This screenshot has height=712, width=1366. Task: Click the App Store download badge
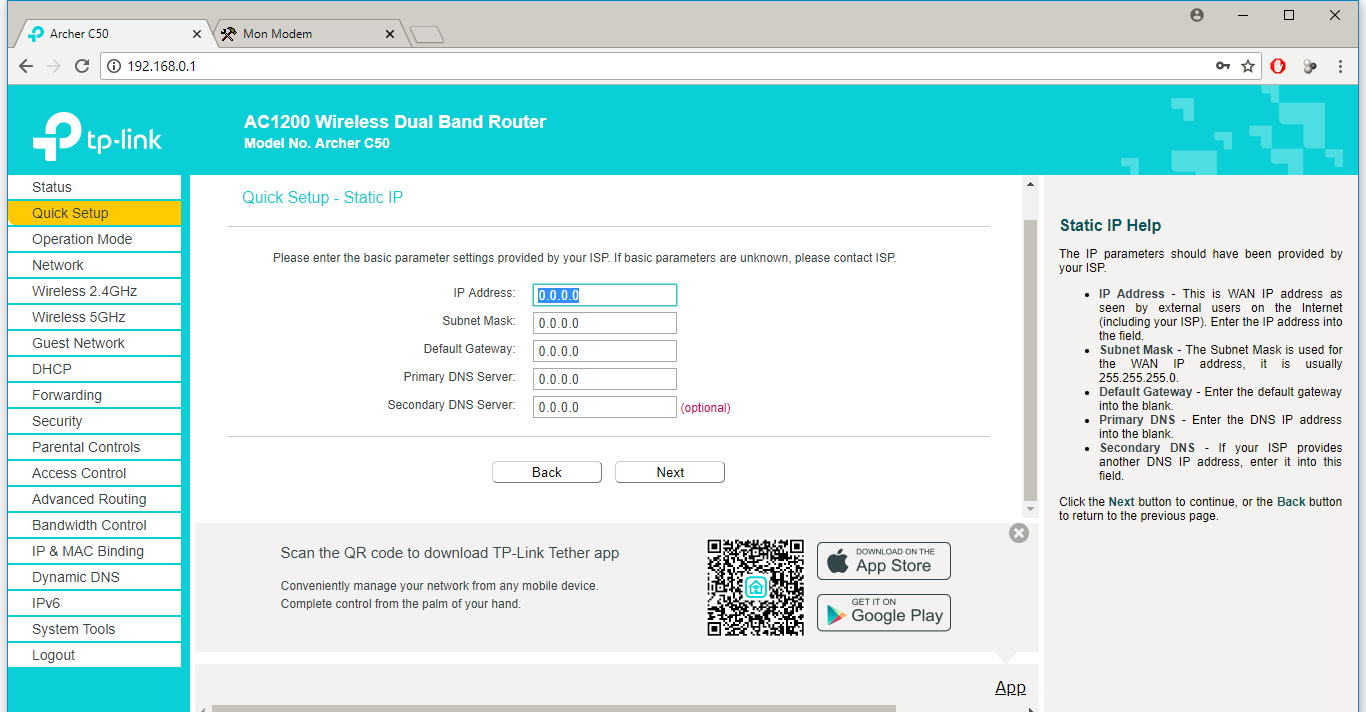(x=883, y=561)
